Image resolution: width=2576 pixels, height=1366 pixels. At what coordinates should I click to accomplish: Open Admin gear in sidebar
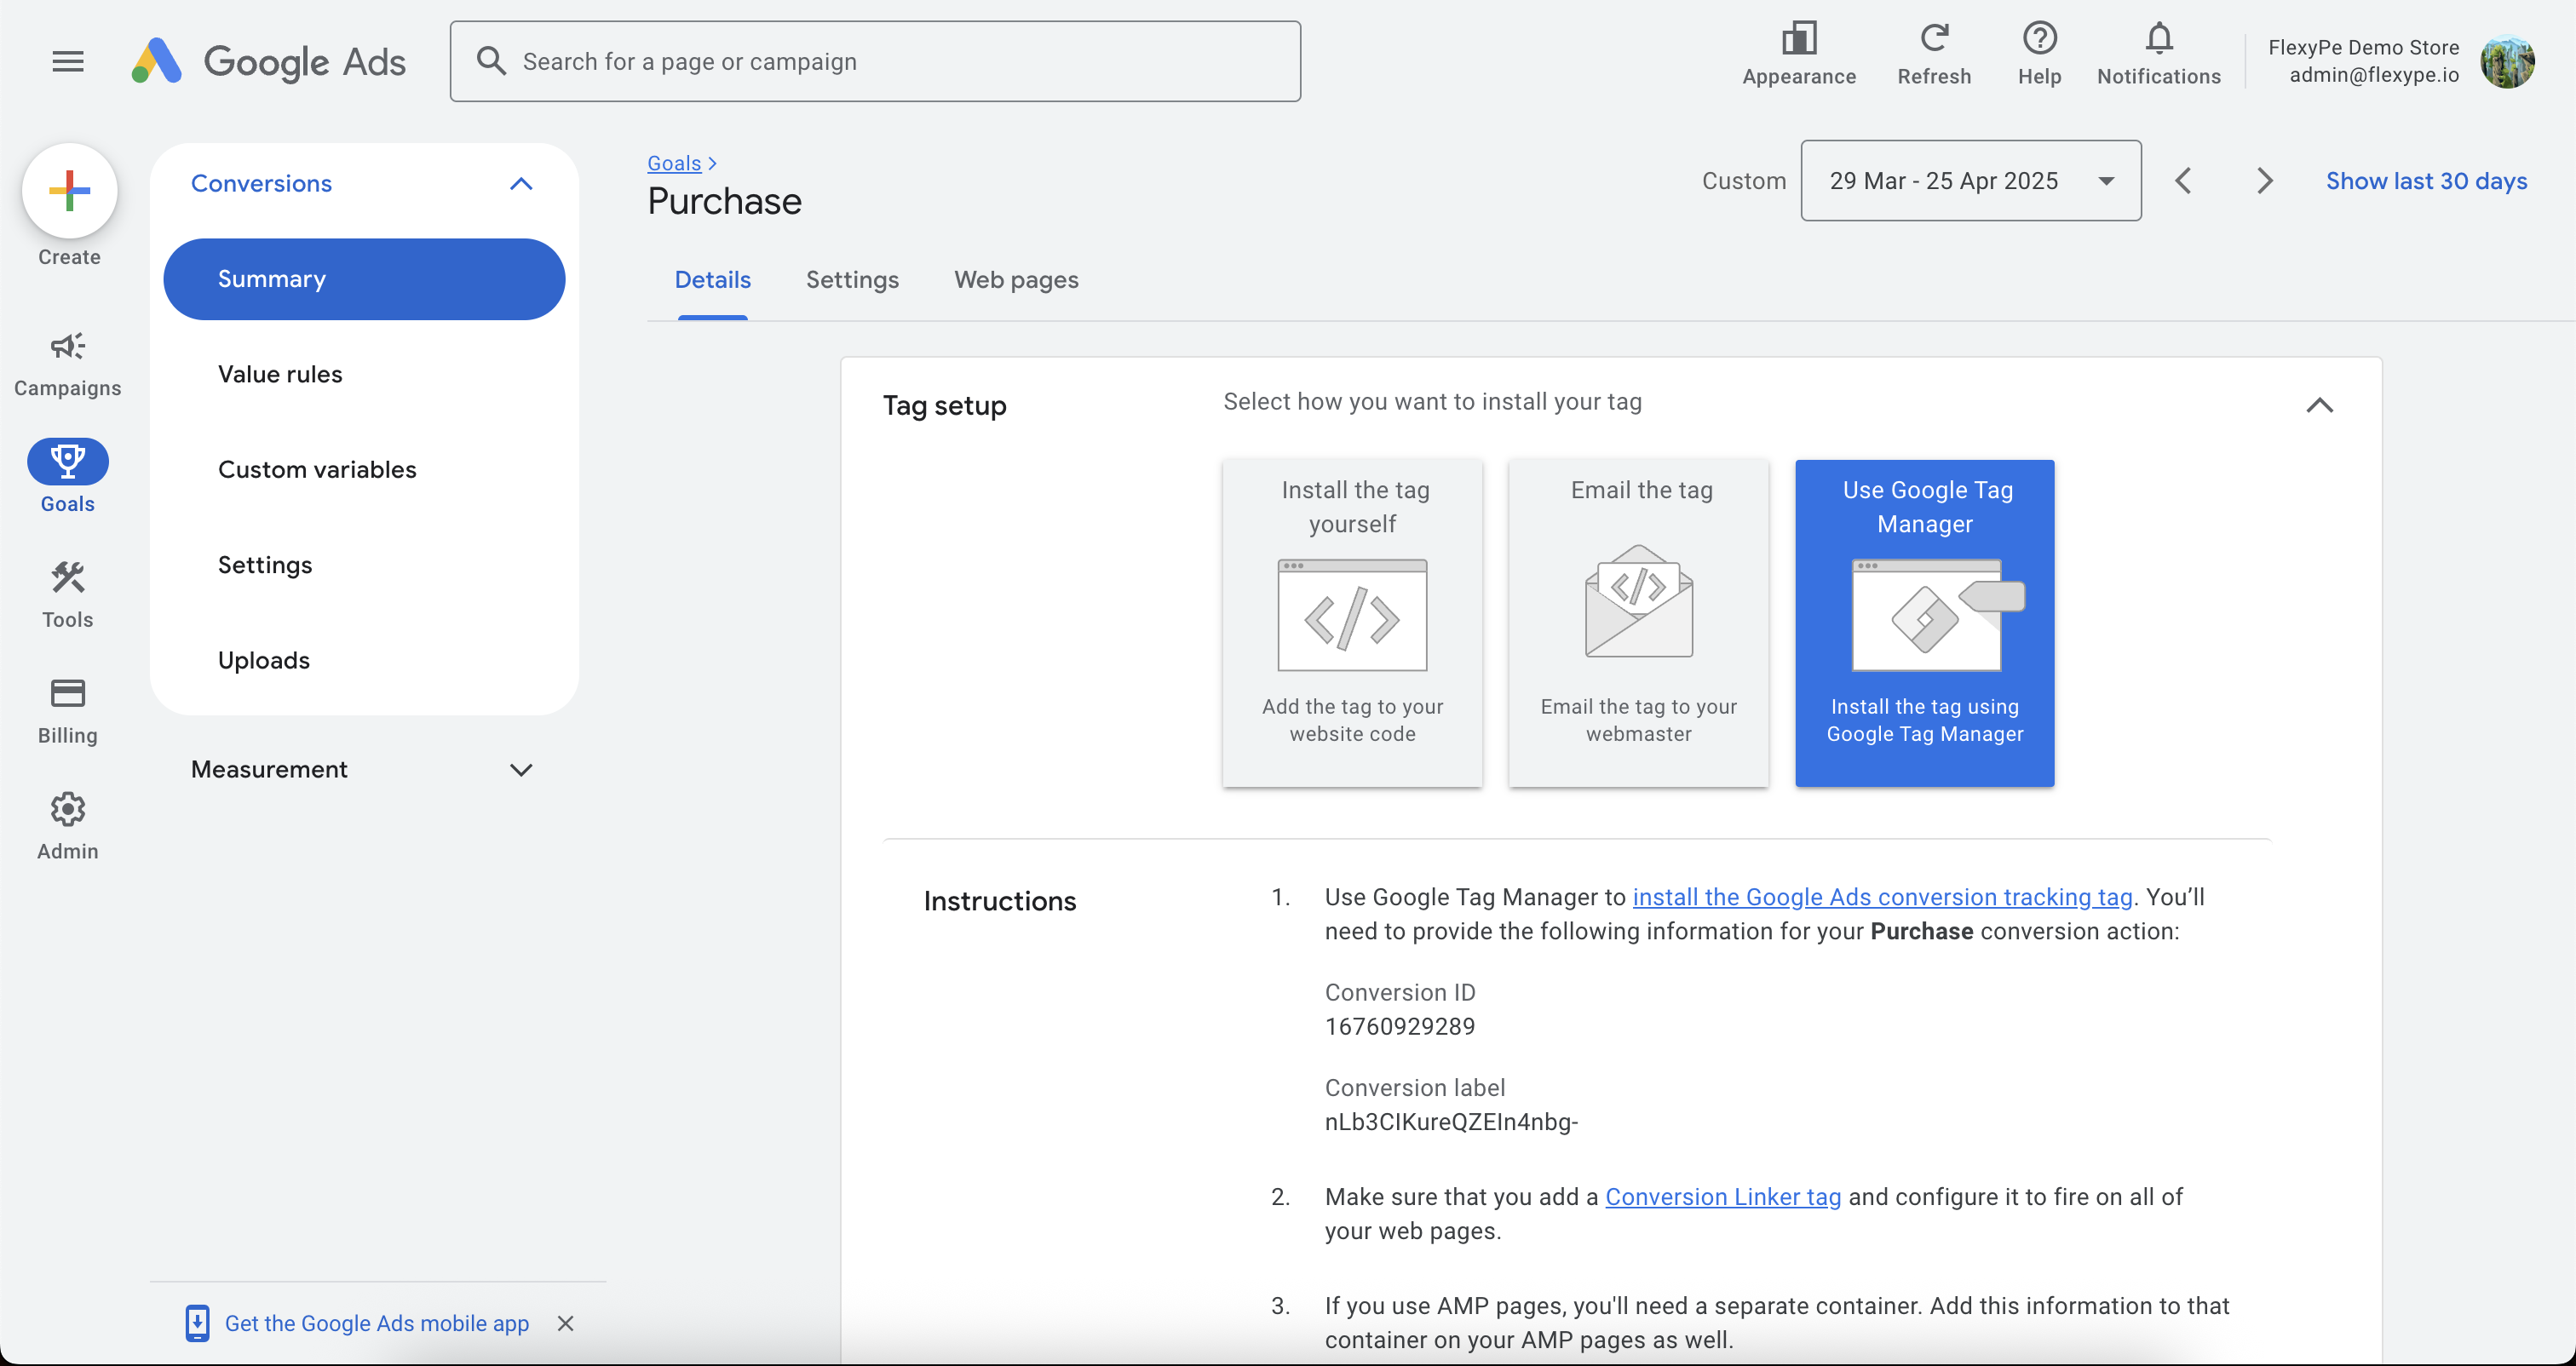pyautogui.click(x=67, y=825)
